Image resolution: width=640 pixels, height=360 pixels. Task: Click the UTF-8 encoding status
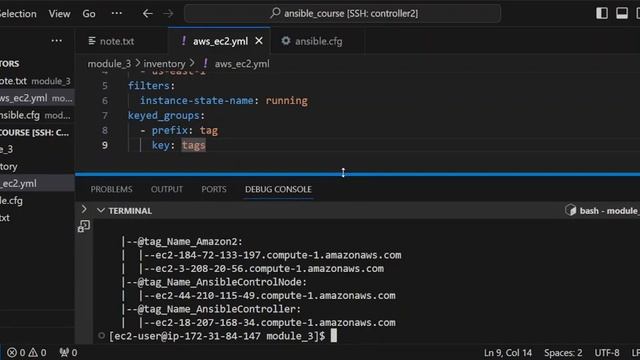coord(607,353)
